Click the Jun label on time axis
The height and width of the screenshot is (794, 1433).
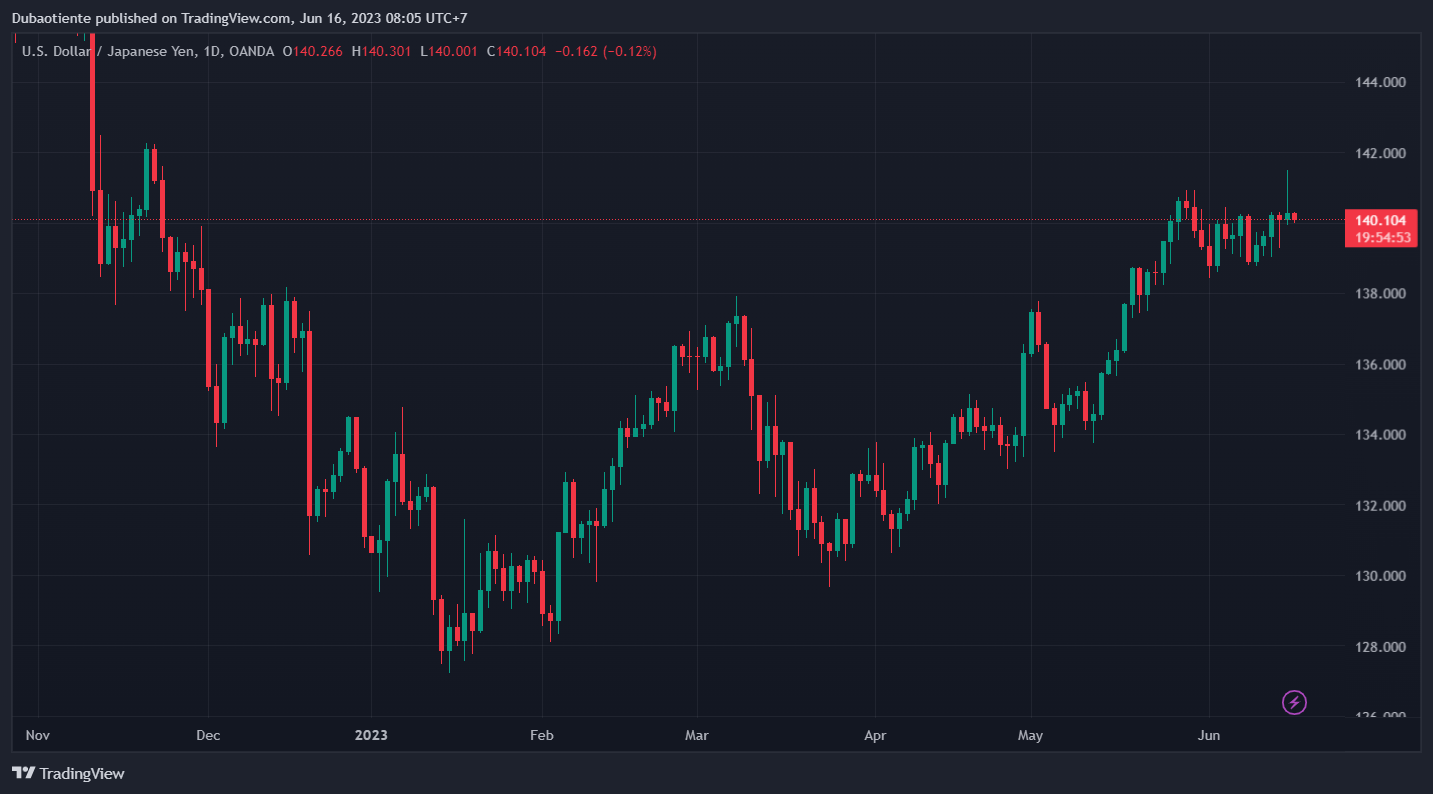[1208, 736]
